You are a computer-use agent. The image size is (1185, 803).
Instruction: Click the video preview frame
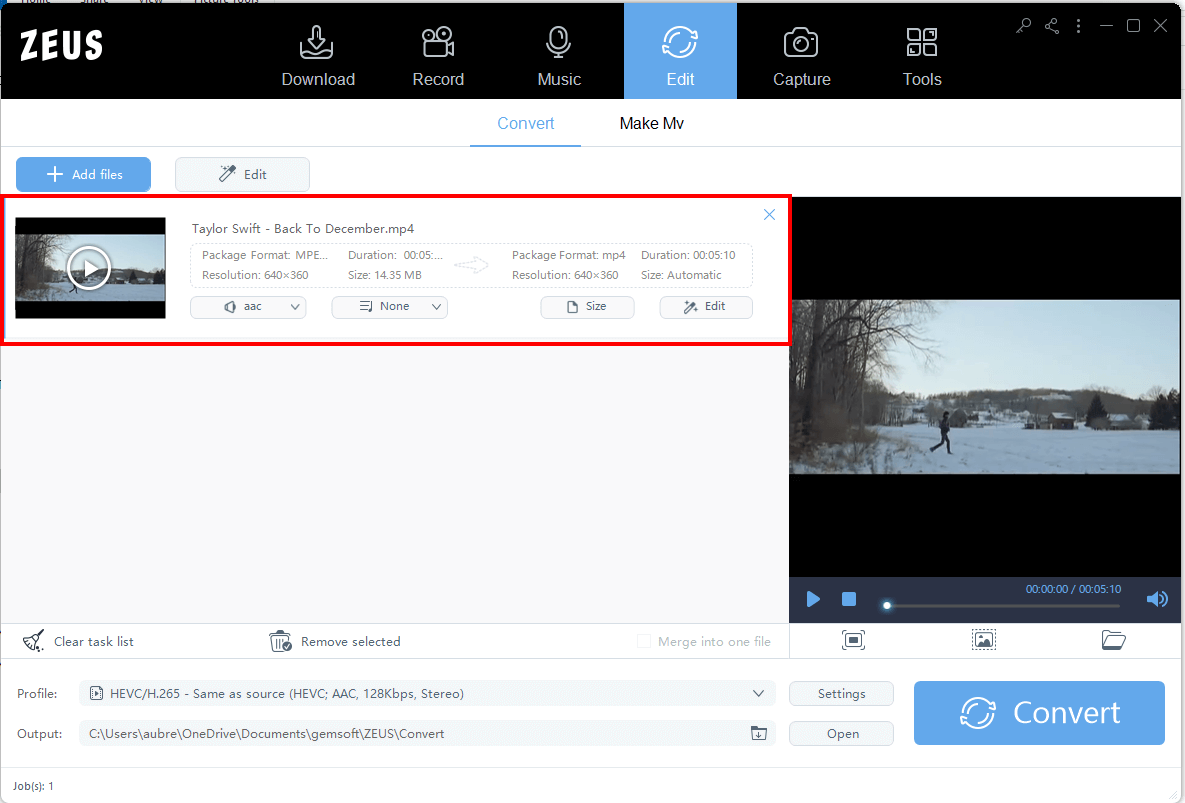(x=984, y=387)
